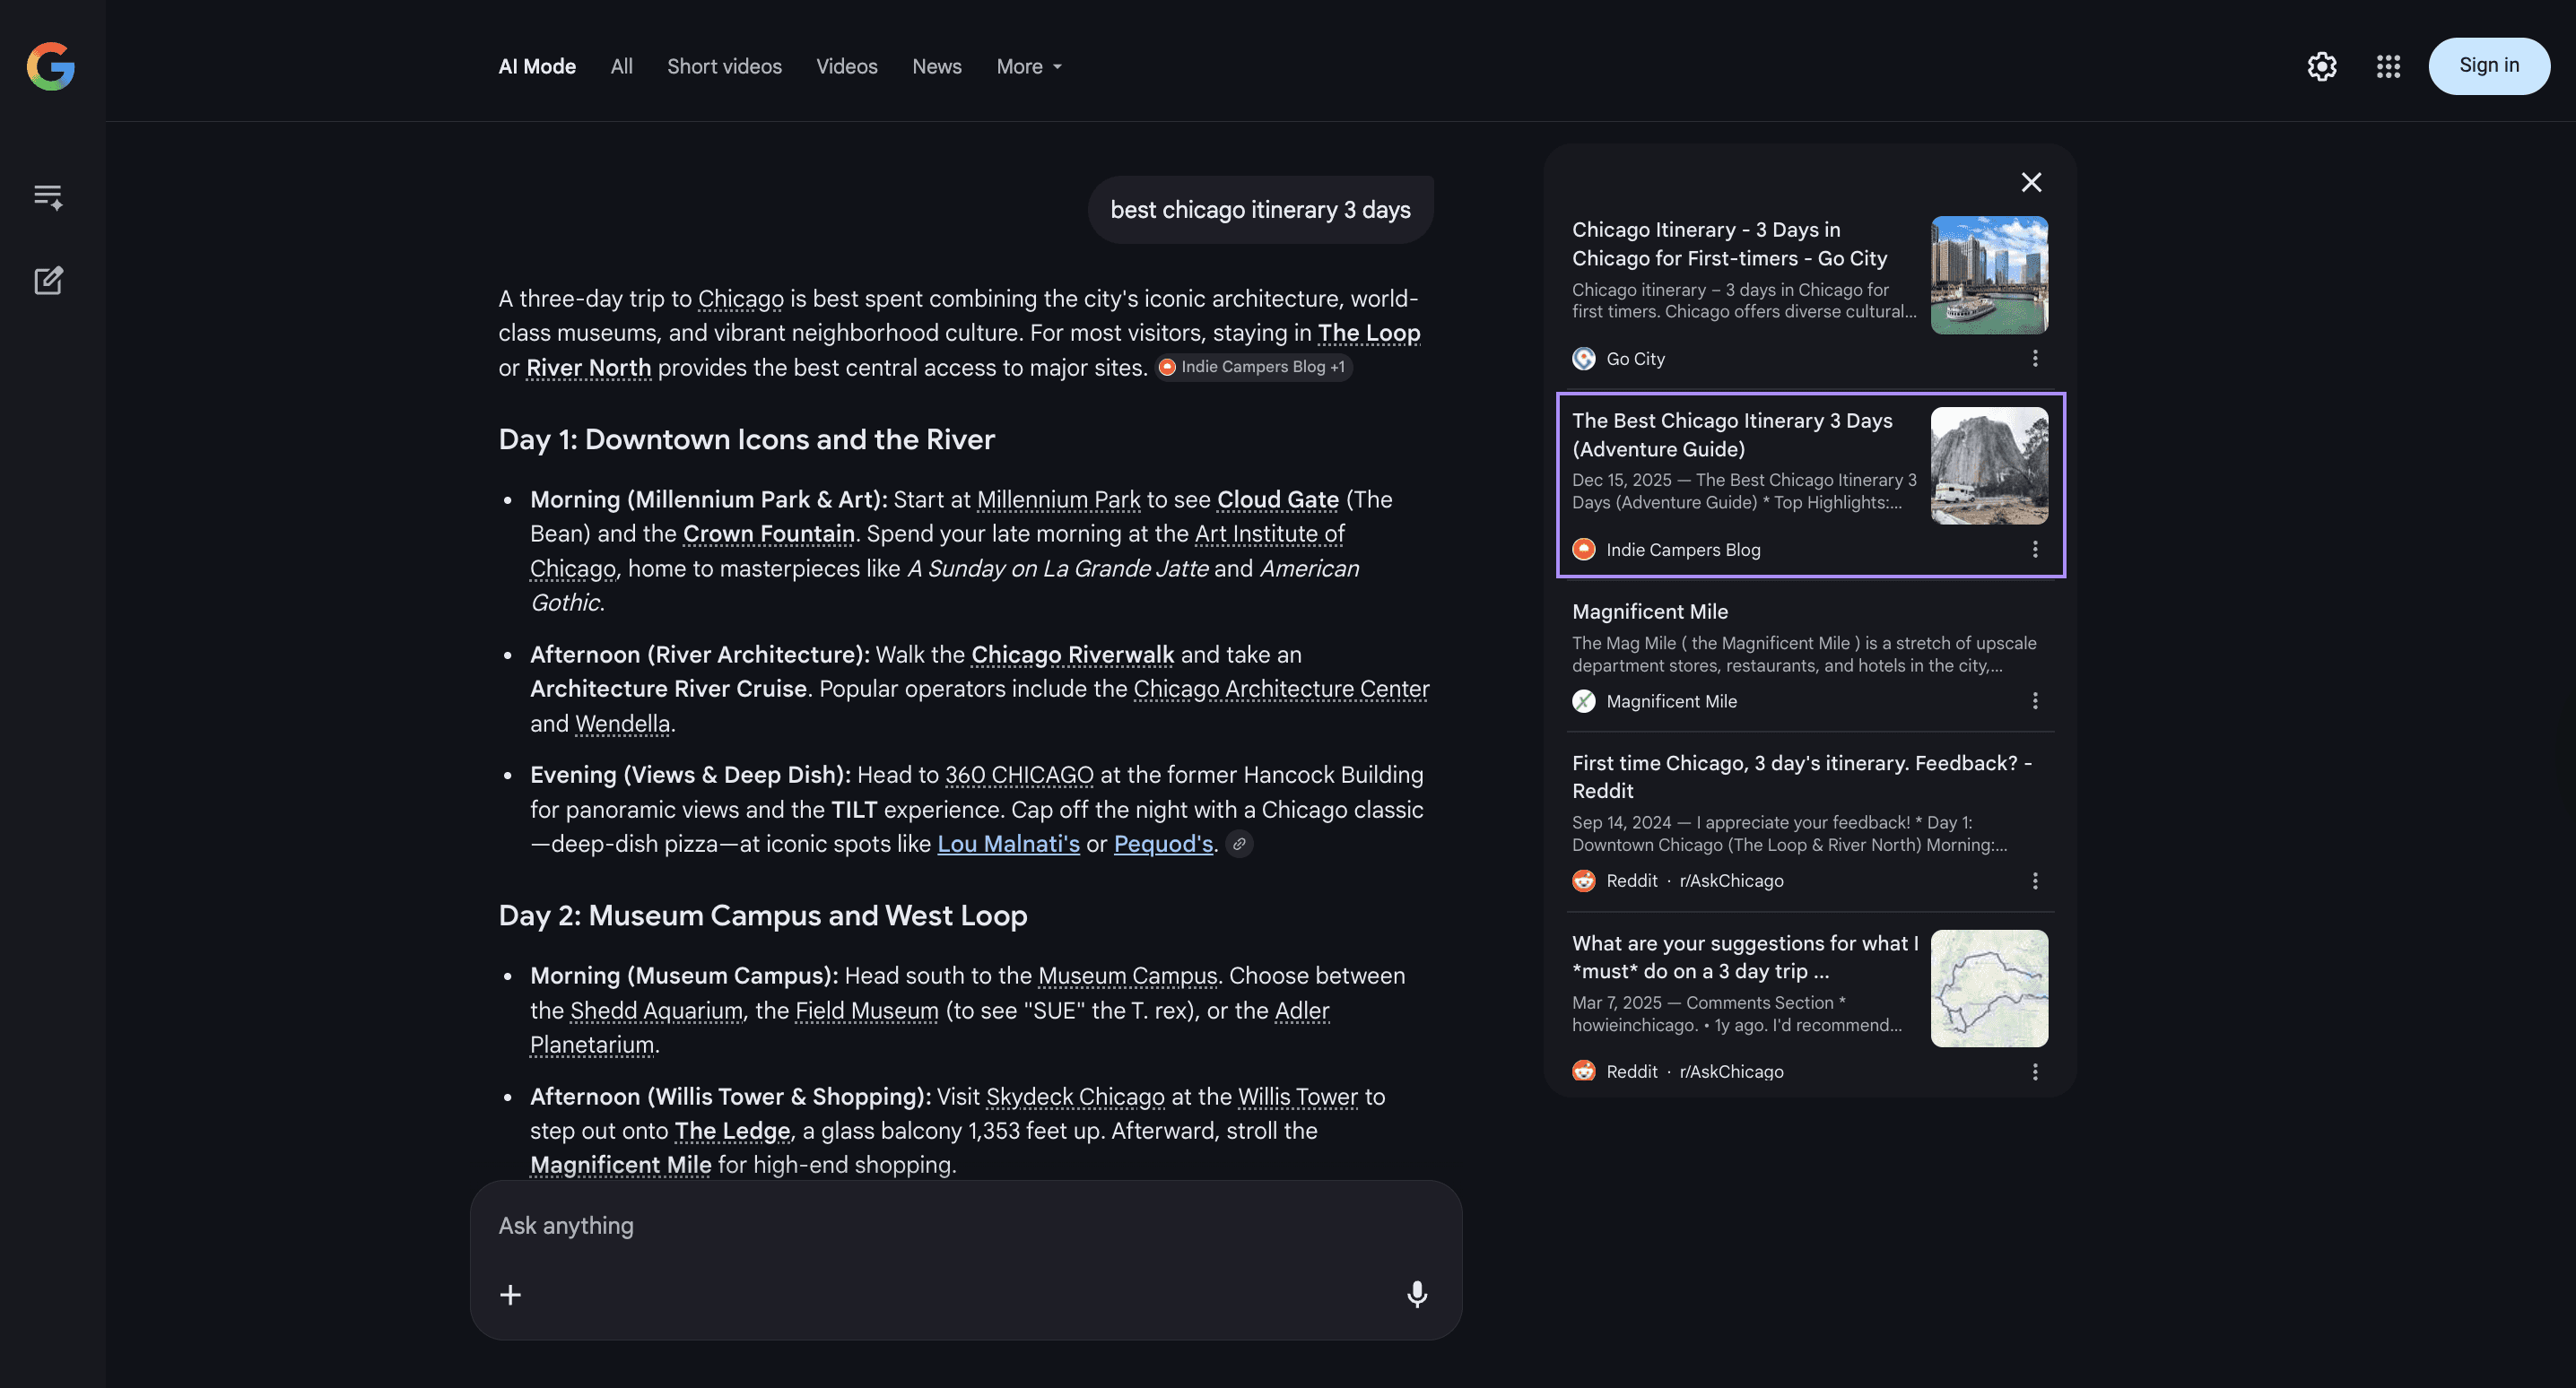Open the News tab
The width and height of the screenshot is (2576, 1388).
pos(937,66)
